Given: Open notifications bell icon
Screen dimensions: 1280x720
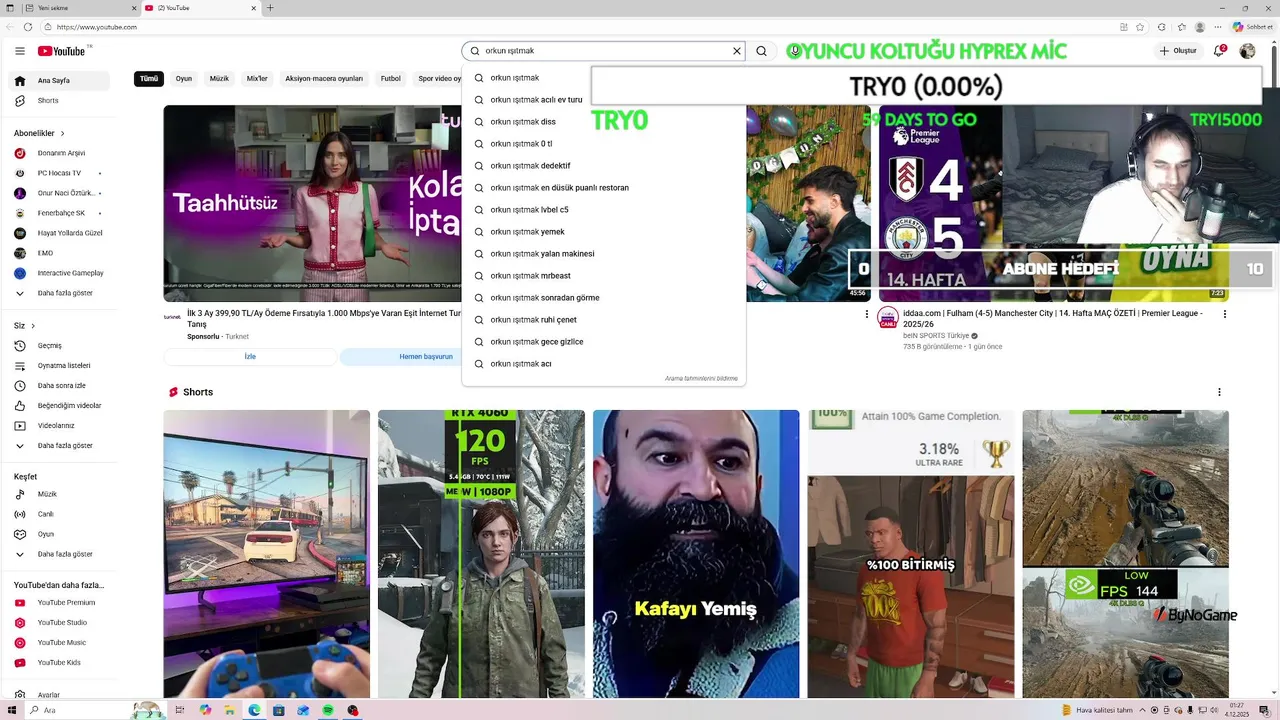Looking at the screenshot, I should pyautogui.click(x=1219, y=51).
